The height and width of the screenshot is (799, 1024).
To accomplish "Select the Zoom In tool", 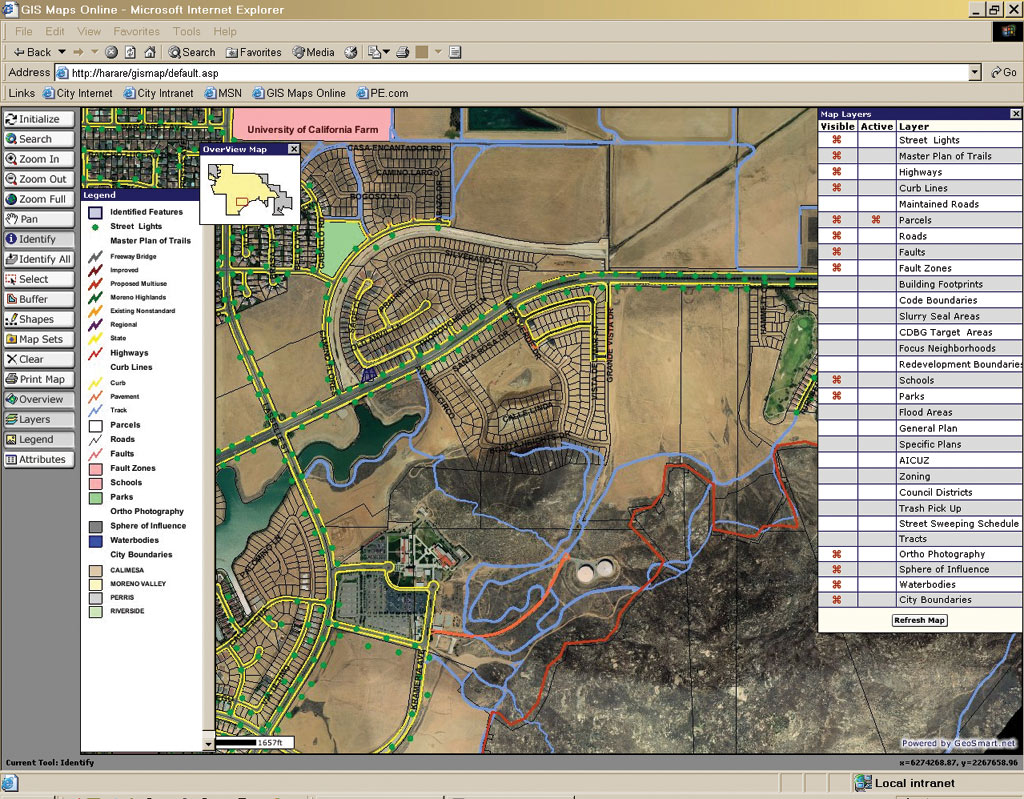I will tap(39, 159).
